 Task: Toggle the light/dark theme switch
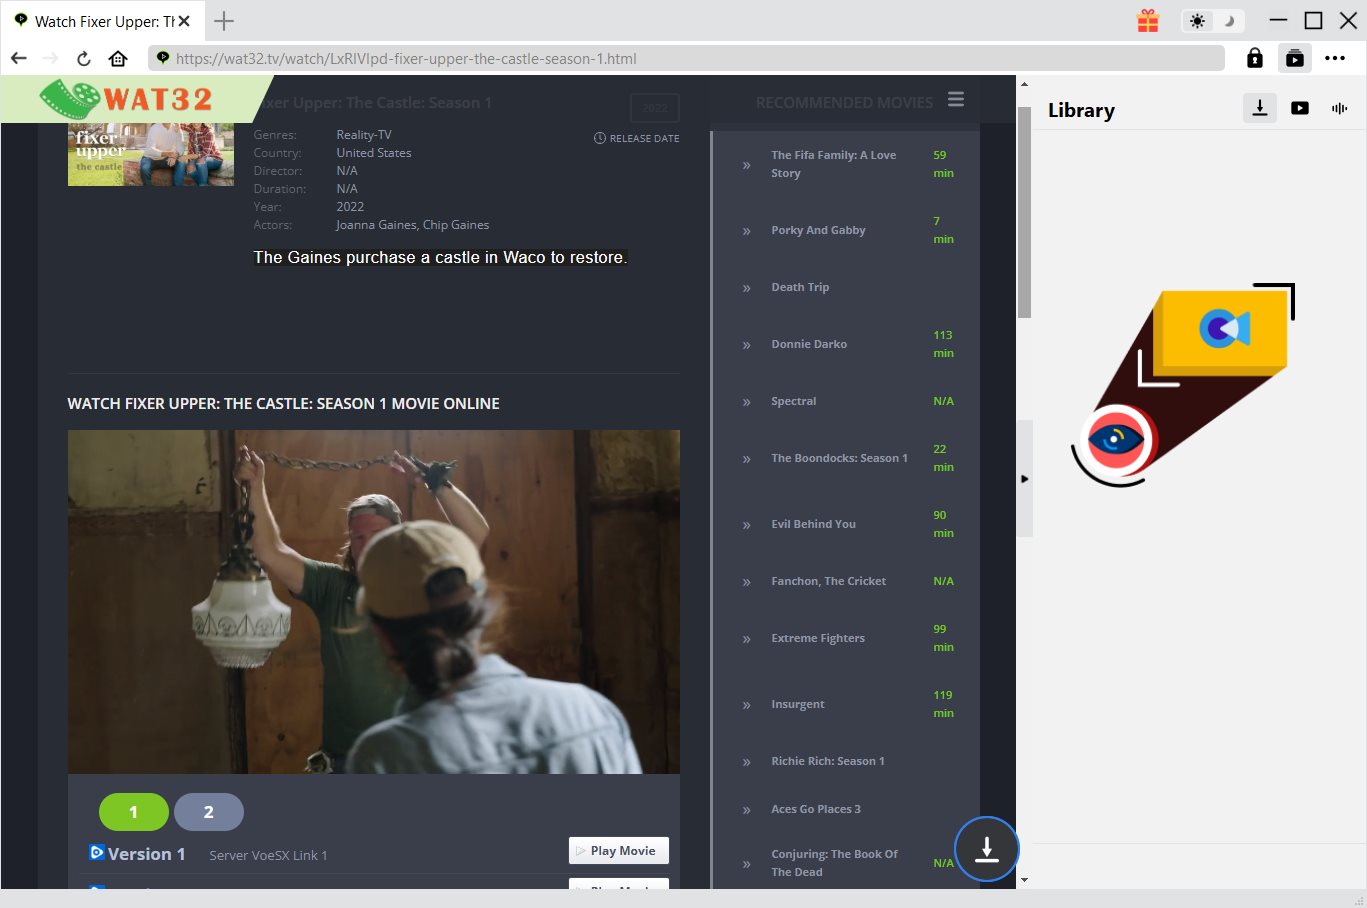pyautogui.click(x=1212, y=21)
